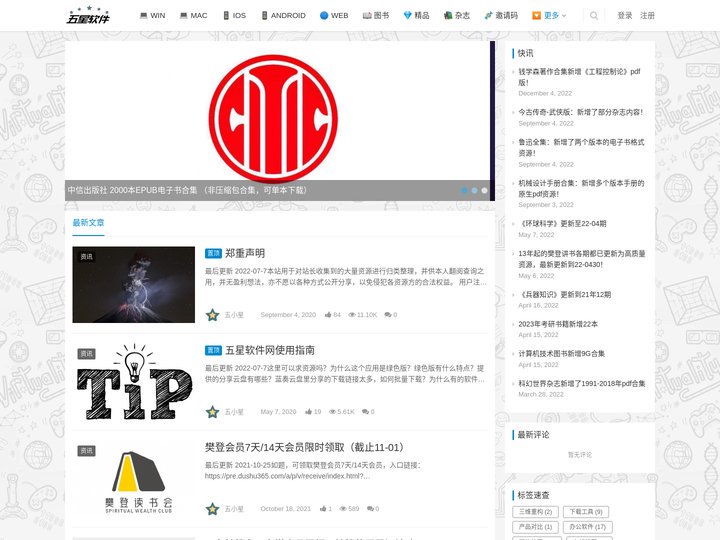Open the 郑重声明 article title
Screen dimensions: 720x540
(245, 253)
